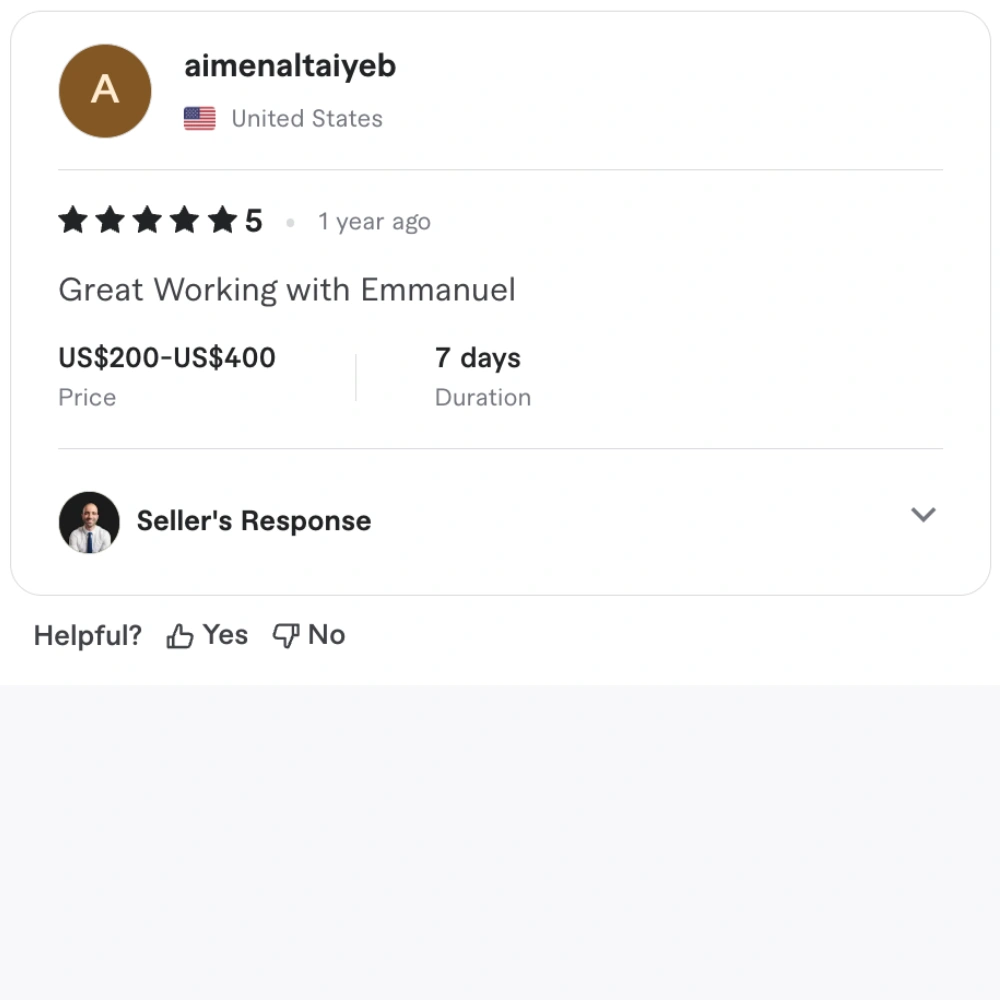Click the thumbs down icon

tap(286, 636)
